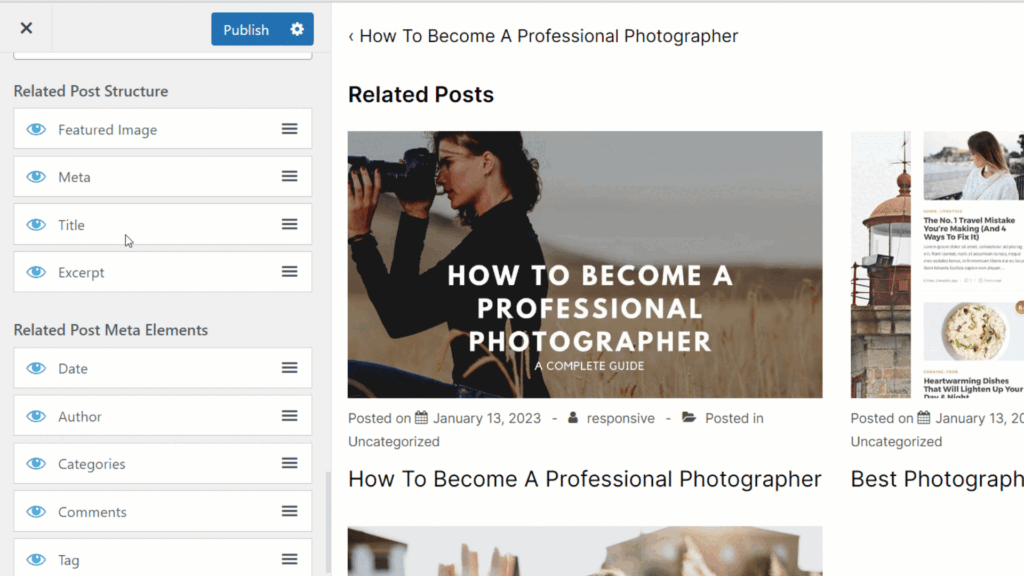1024x576 pixels.
Task: Hide the Tag meta element
Action: pos(36,560)
